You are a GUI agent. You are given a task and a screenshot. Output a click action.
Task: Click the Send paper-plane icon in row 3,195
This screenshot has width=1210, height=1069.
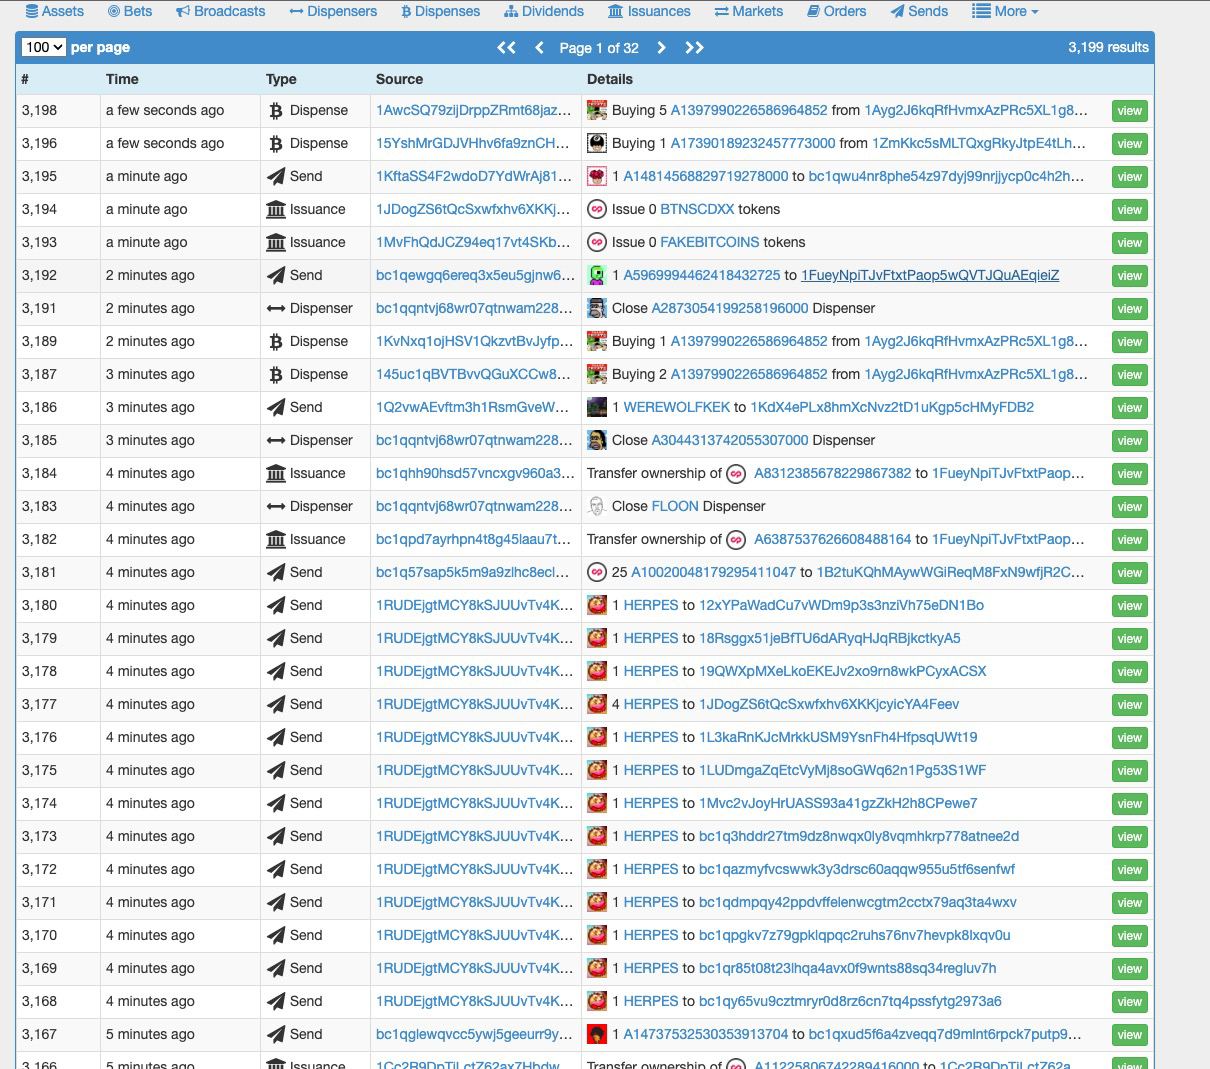tap(276, 177)
